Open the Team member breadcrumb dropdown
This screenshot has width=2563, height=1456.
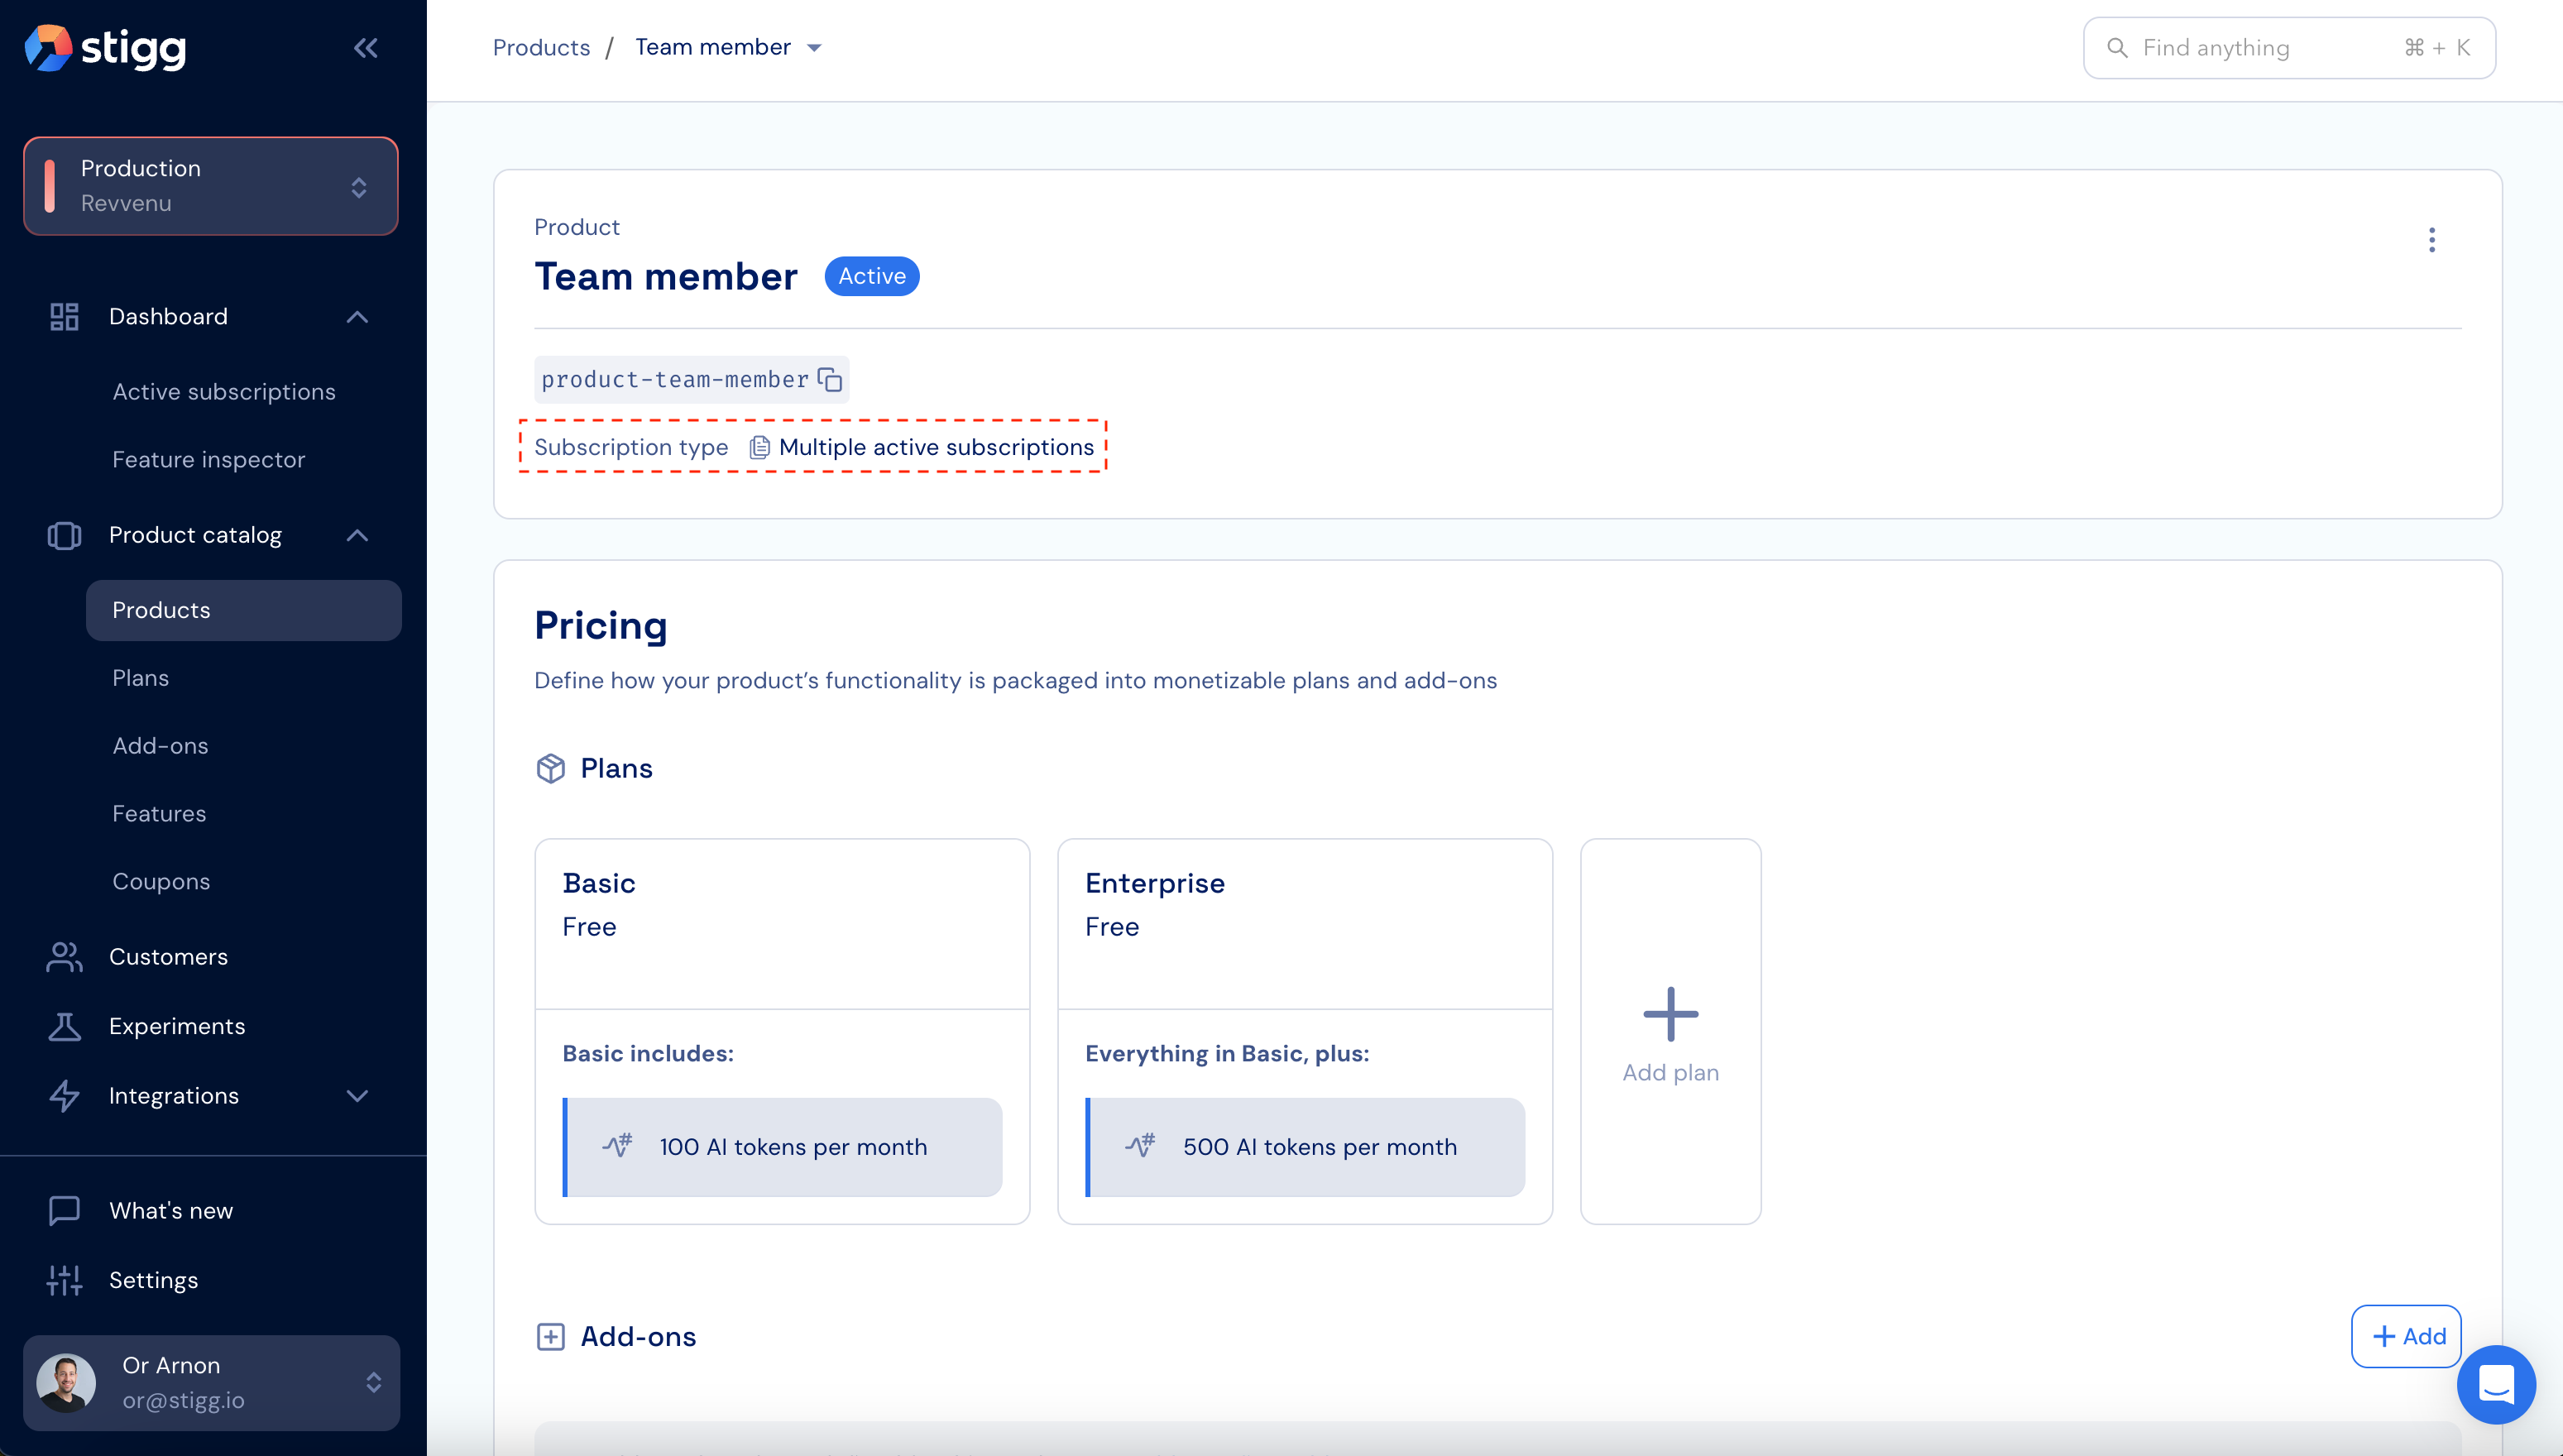(x=814, y=47)
